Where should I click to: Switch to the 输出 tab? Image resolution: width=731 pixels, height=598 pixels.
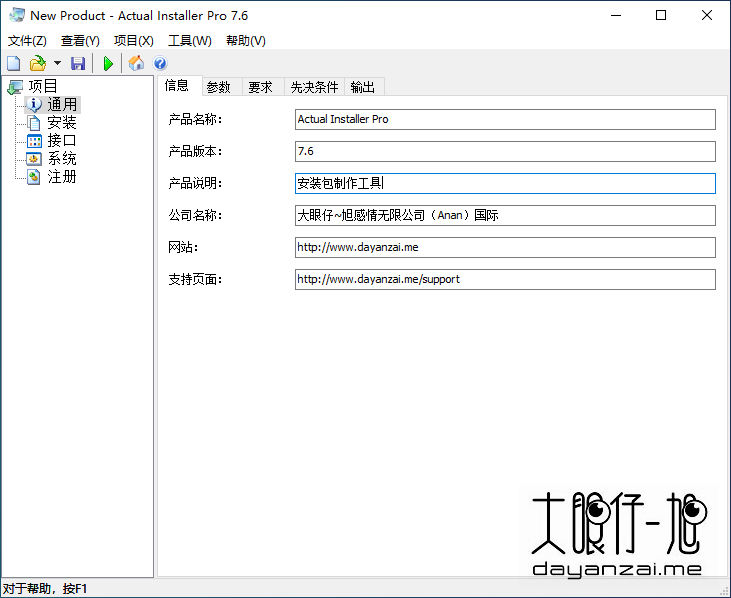tap(363, 87)
